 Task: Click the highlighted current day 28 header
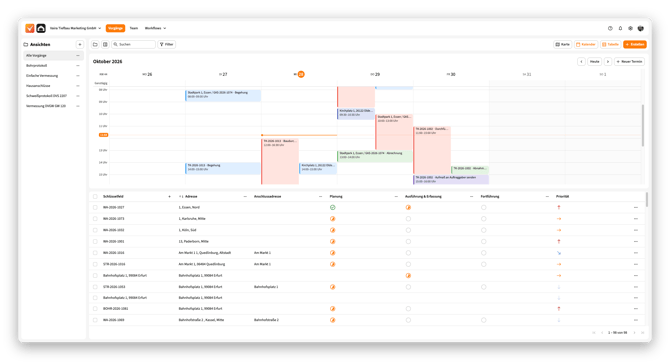coord(301,74)
